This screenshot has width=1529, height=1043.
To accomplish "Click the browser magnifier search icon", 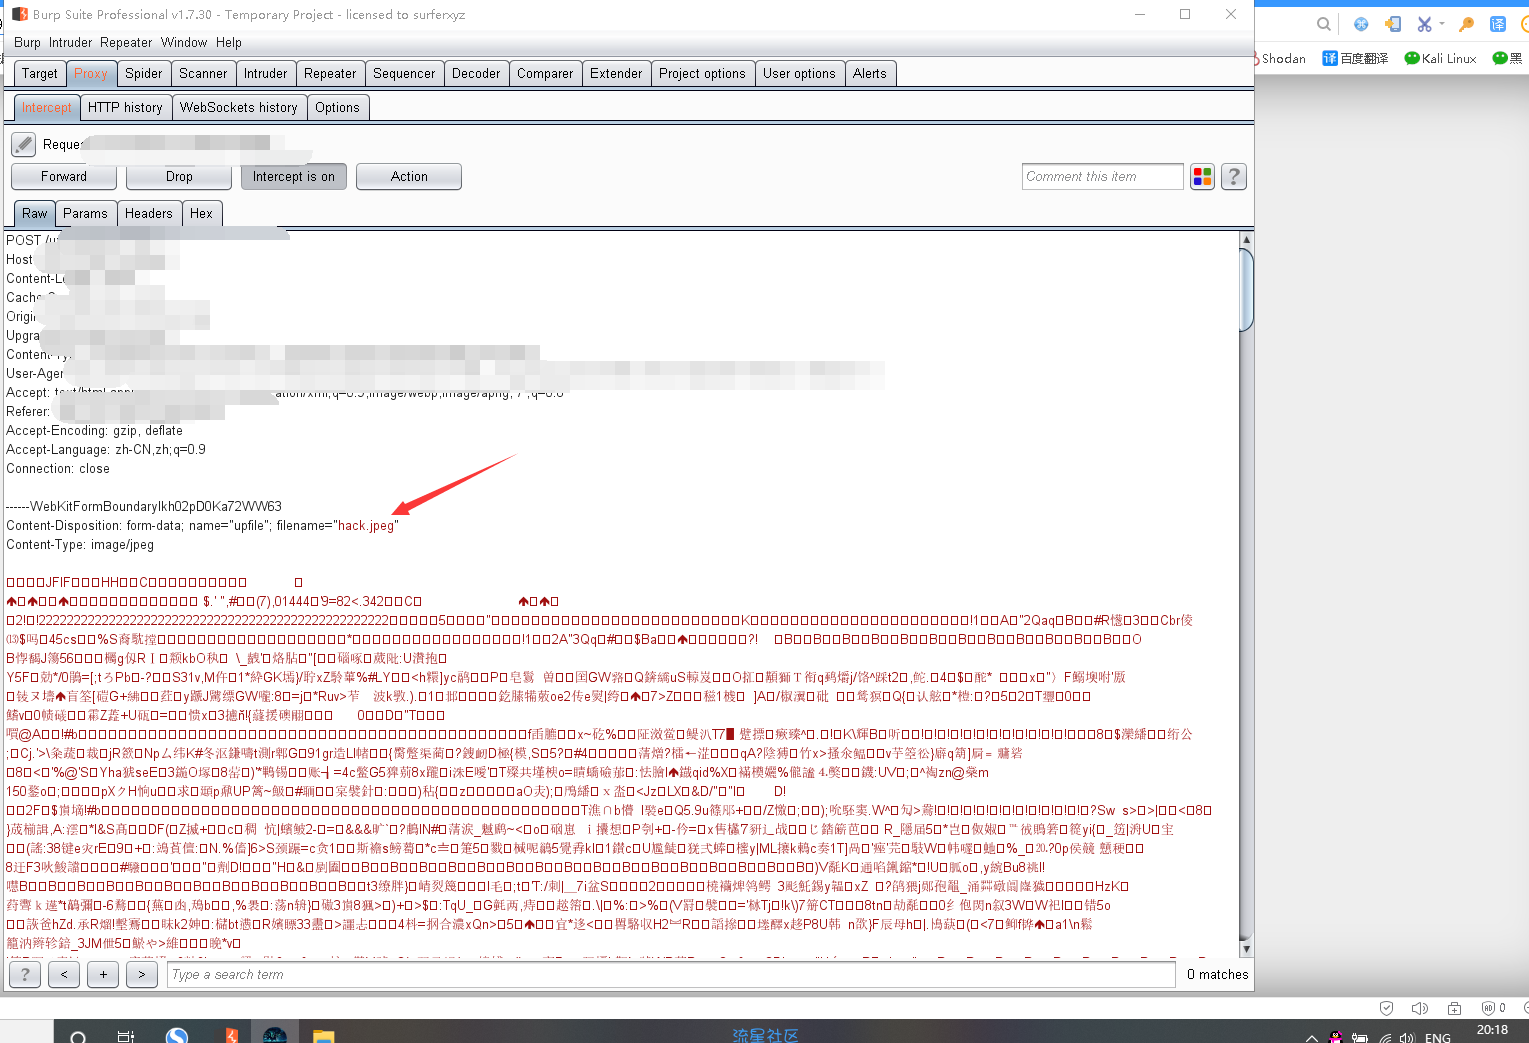I will pyautogui.click(x=1323, y=24).
